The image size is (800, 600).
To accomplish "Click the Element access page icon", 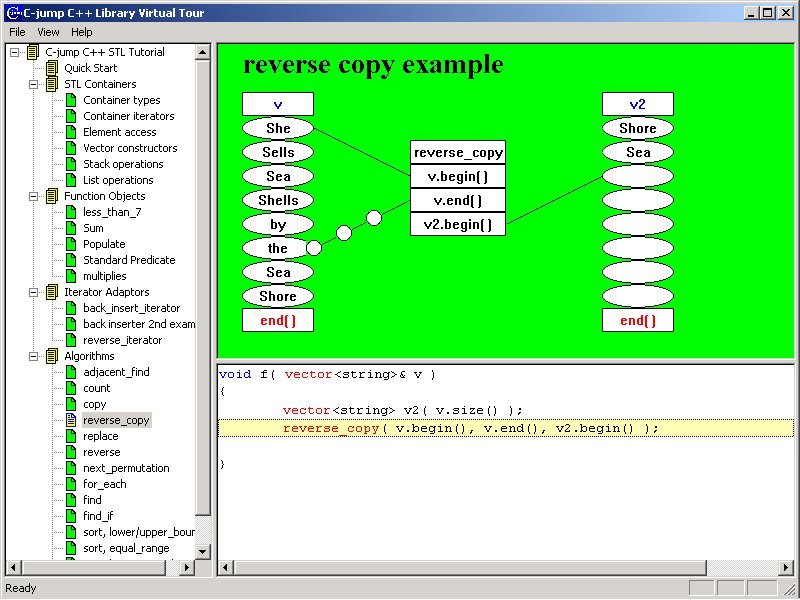I will click(71, 132).
